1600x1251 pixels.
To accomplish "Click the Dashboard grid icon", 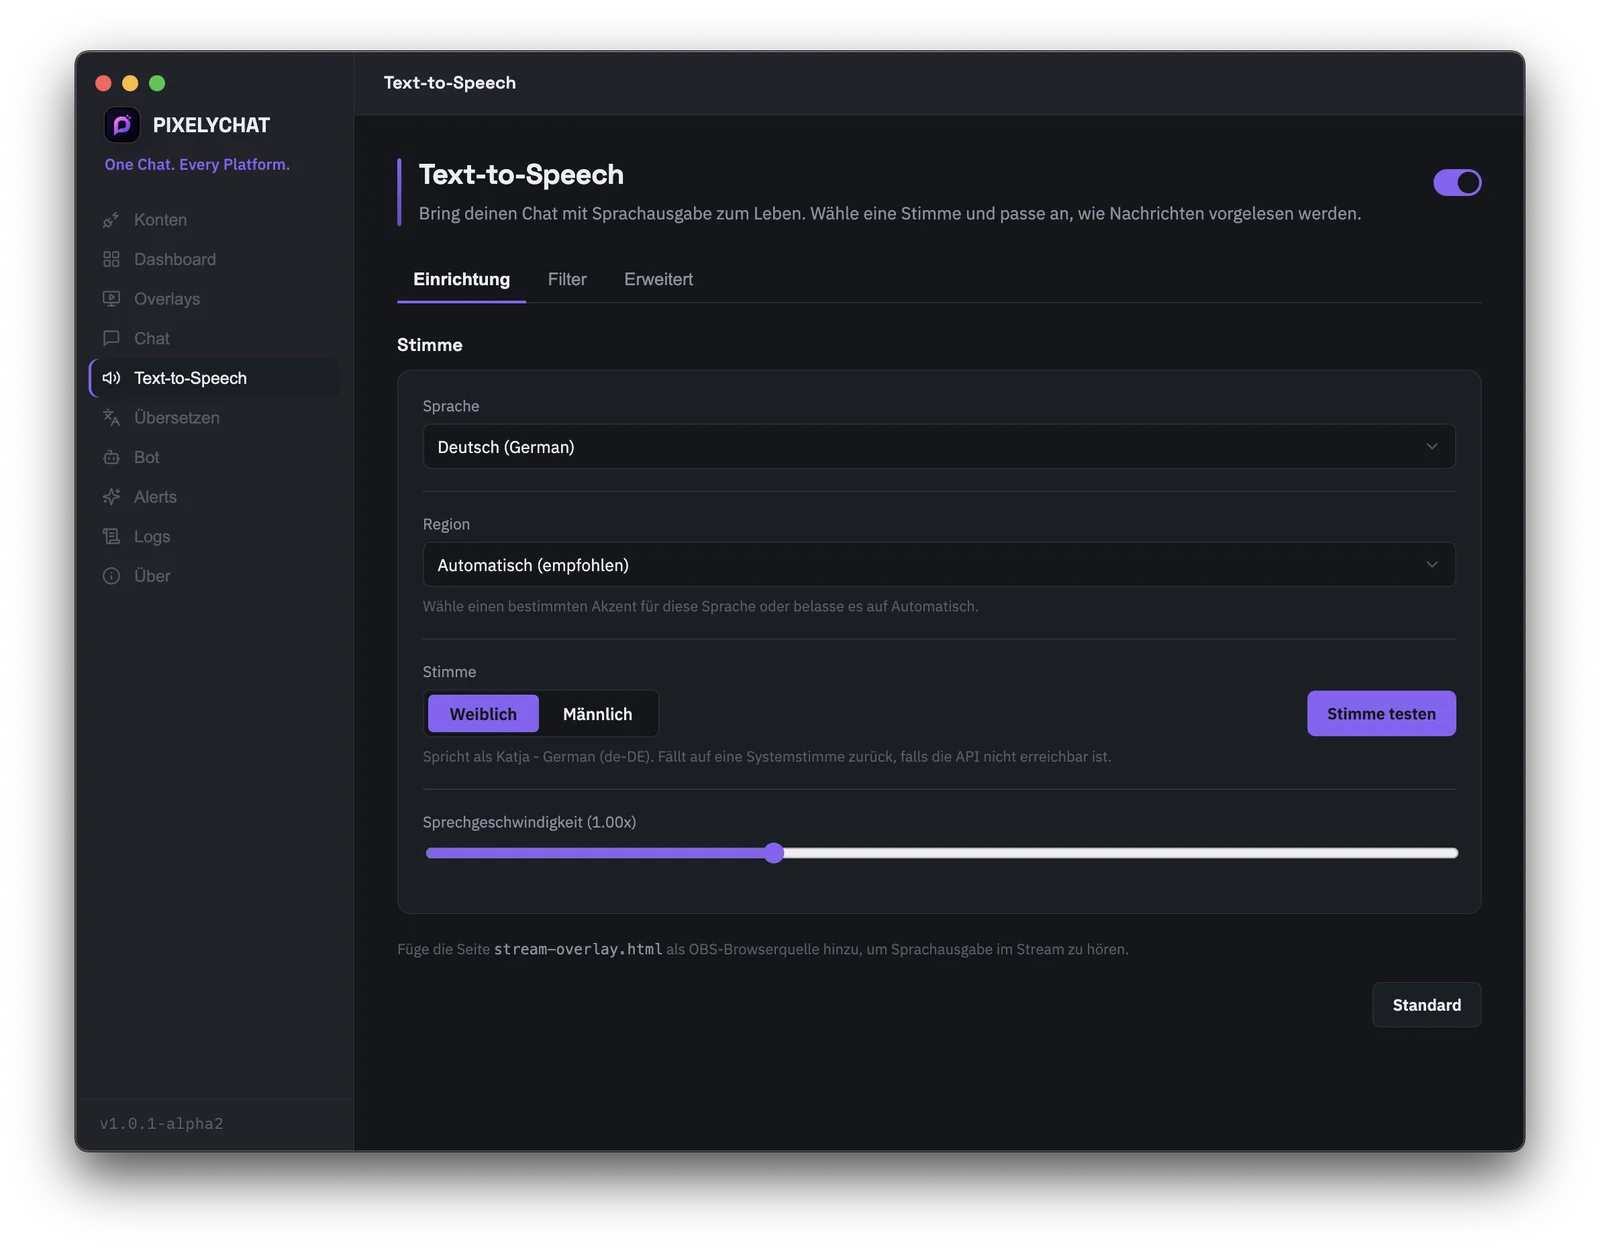I will 111,259.
